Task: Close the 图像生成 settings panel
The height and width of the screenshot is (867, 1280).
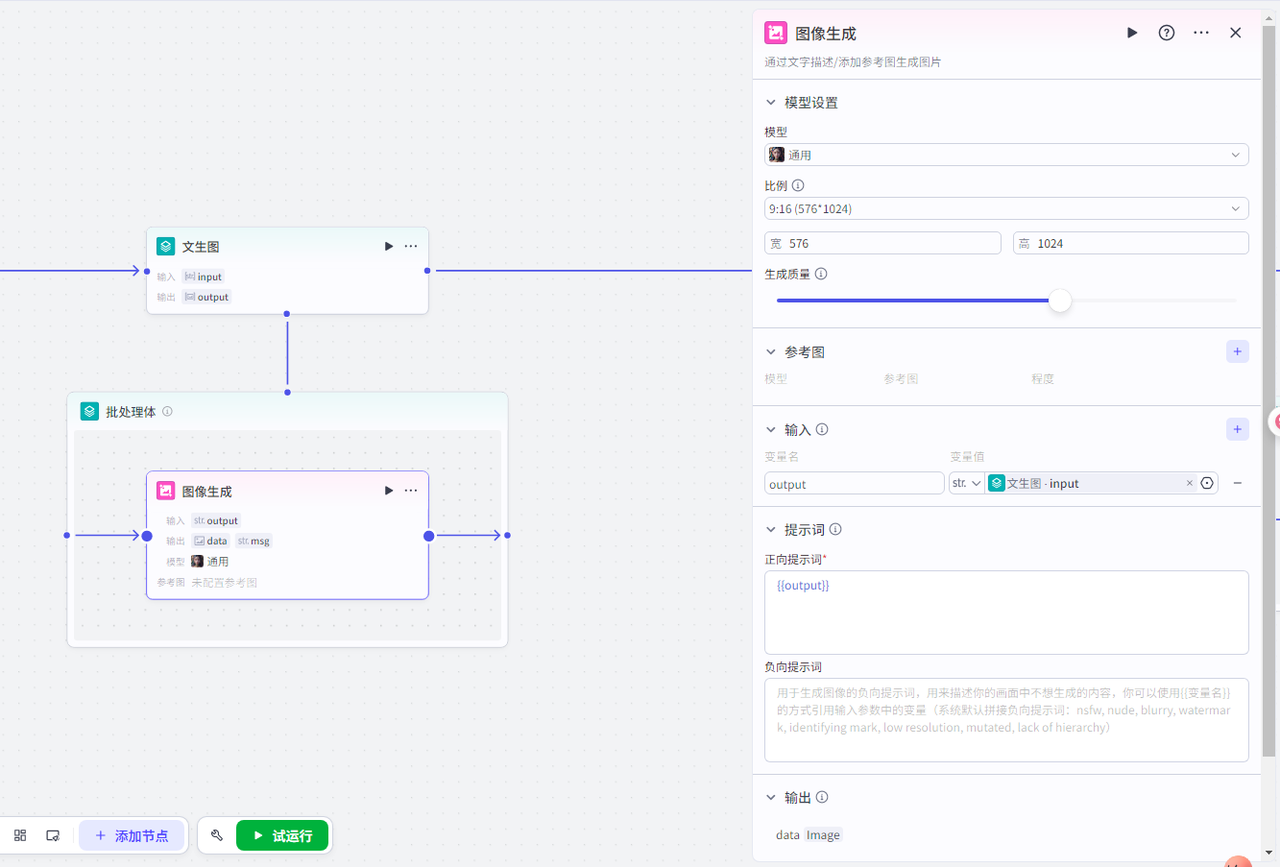Action: tap(1235, 33)
